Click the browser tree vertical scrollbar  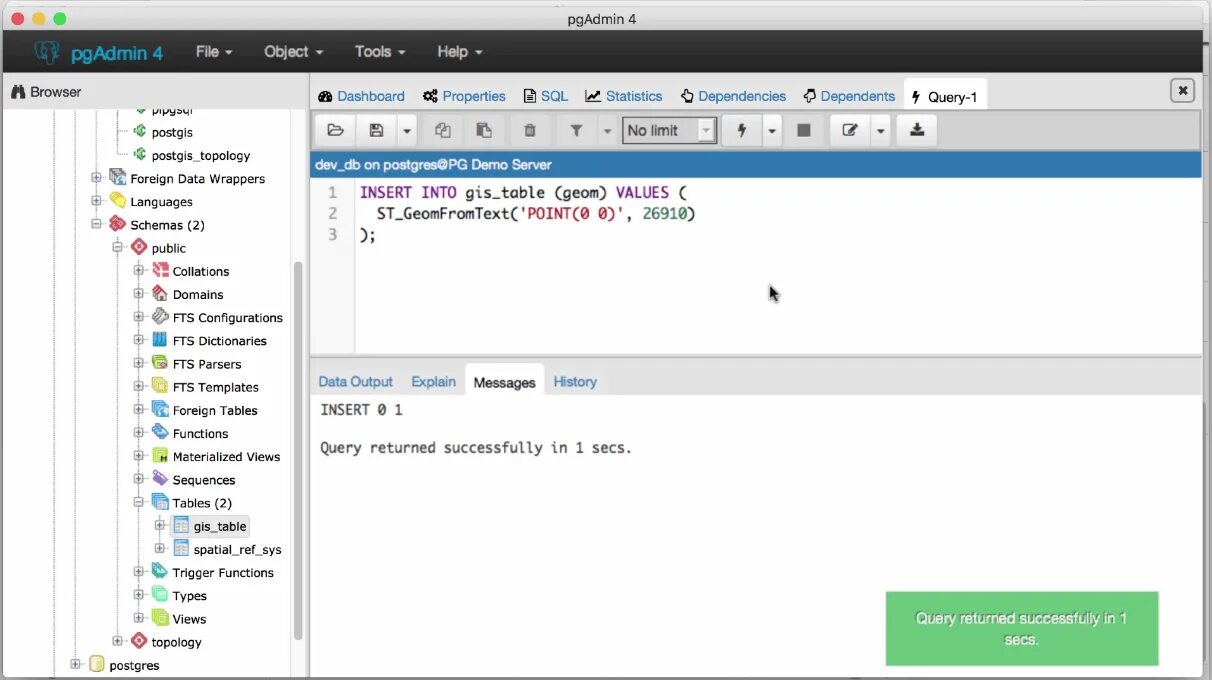pos(298,450)
